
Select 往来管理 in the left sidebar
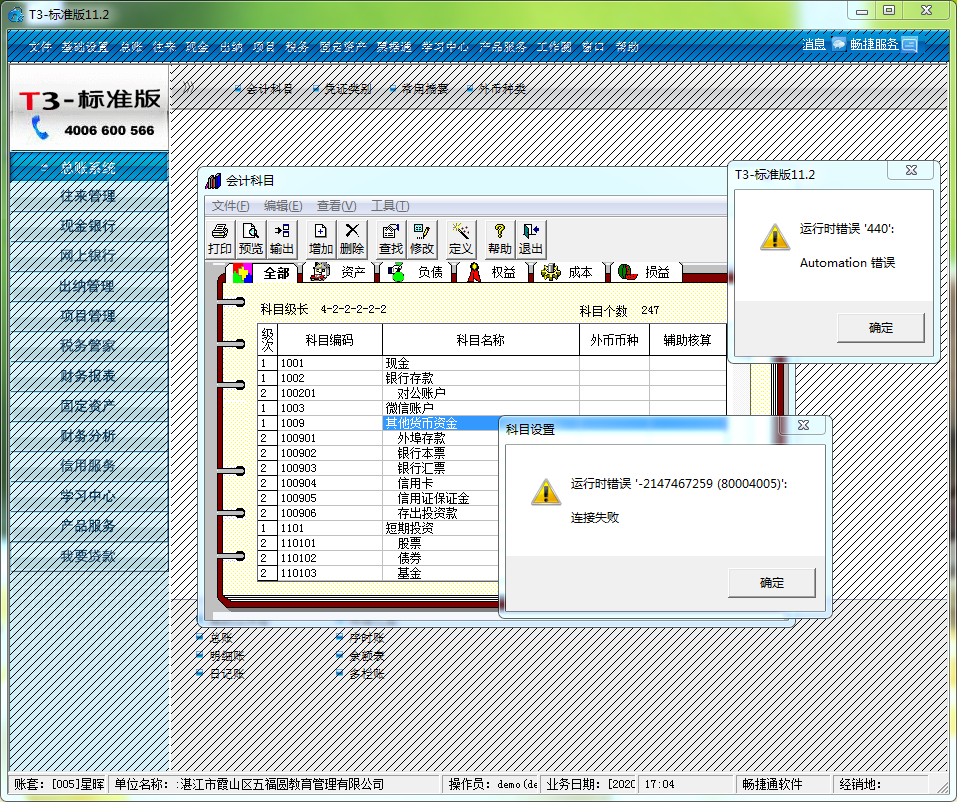pos(89,196)
